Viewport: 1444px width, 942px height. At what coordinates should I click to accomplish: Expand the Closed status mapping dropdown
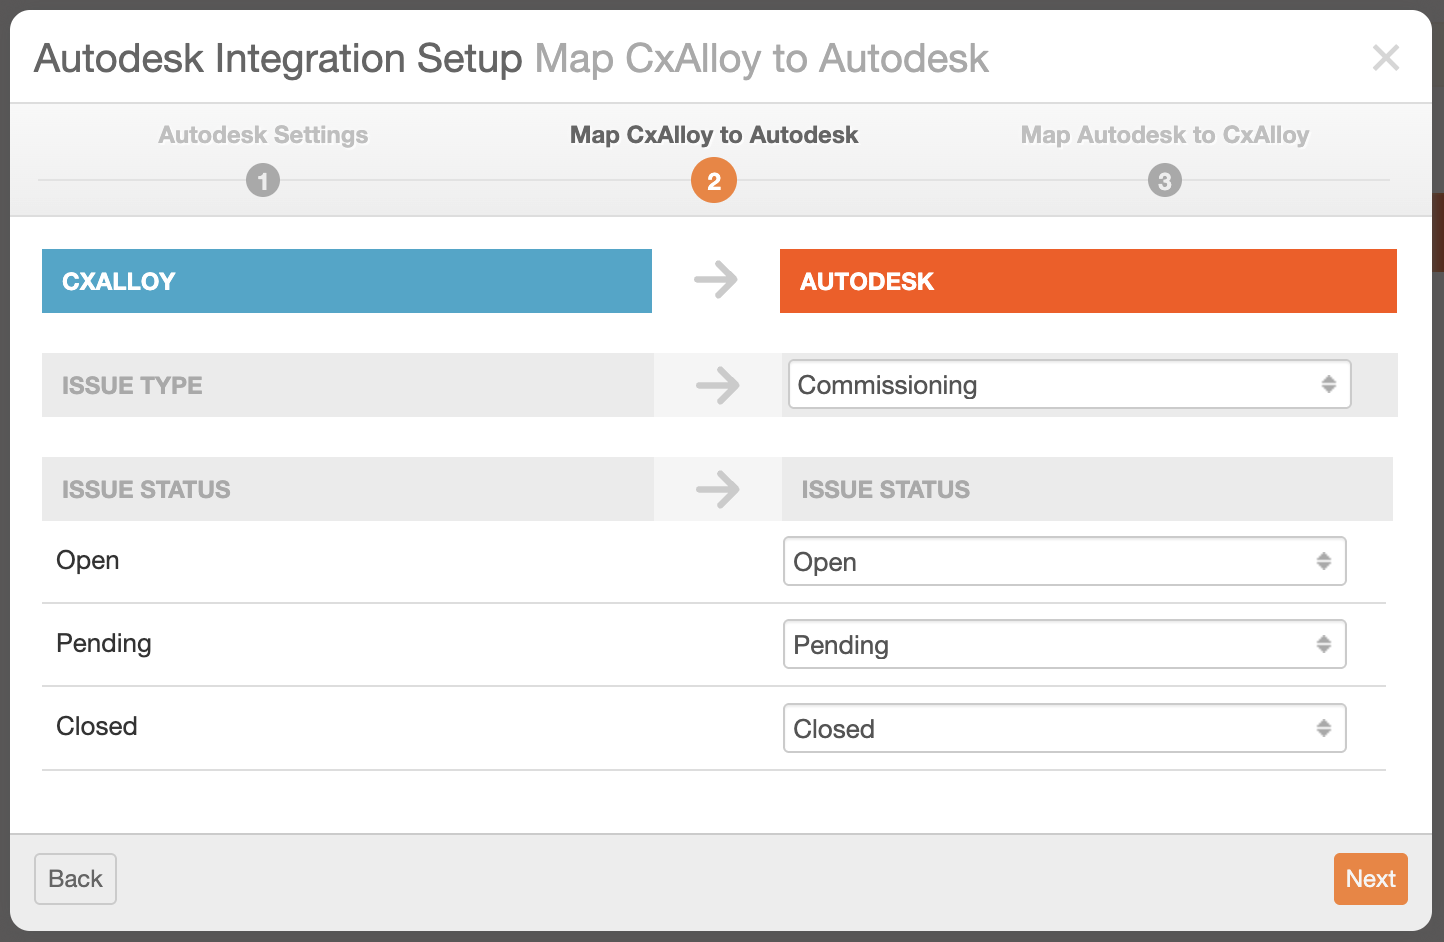click(1064, 729)
